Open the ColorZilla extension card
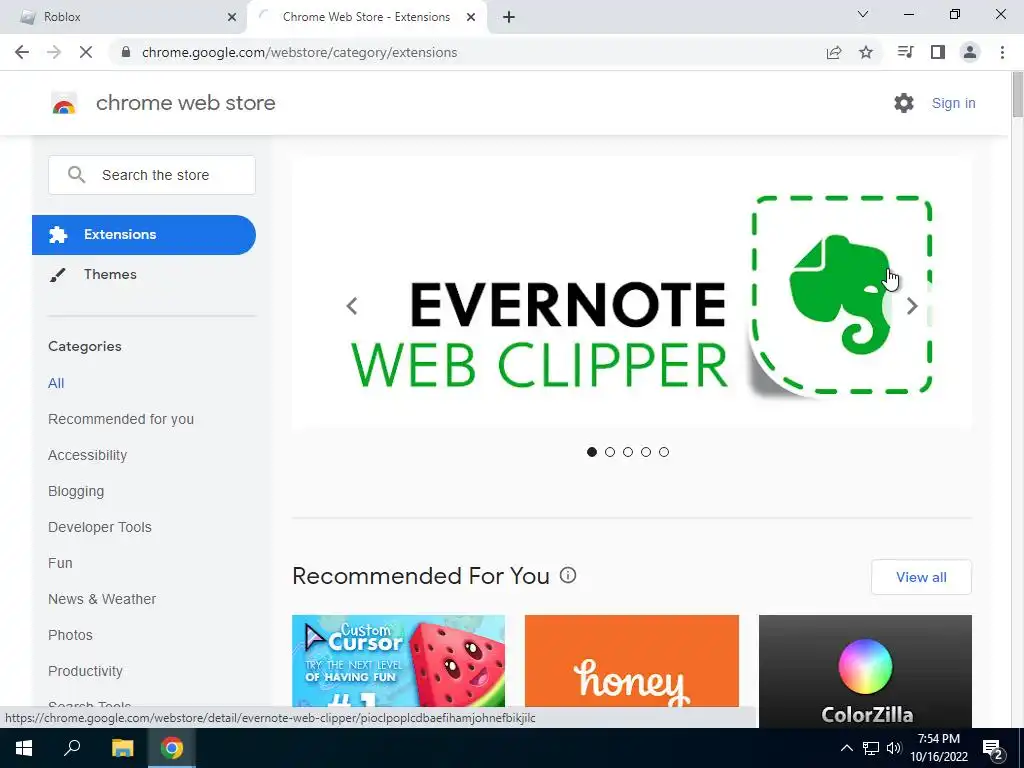1024x768 pixels. [x=865, y=671]
